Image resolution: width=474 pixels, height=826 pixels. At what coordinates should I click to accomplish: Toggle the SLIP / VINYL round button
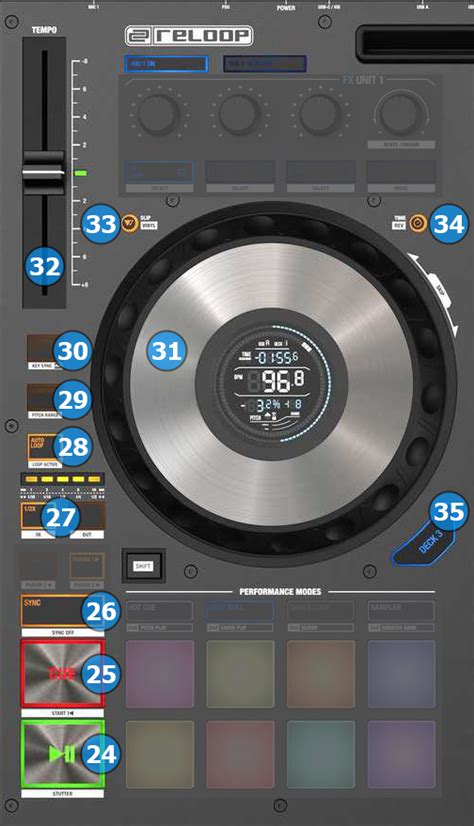click(x=130, y=223)
